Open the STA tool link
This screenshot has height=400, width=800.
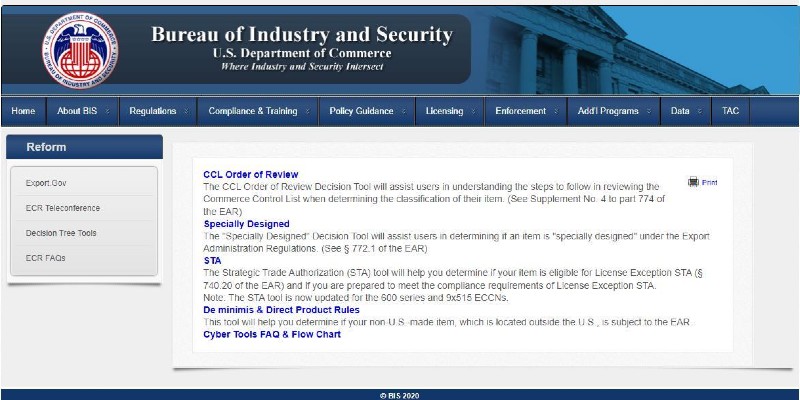(212, 261)
